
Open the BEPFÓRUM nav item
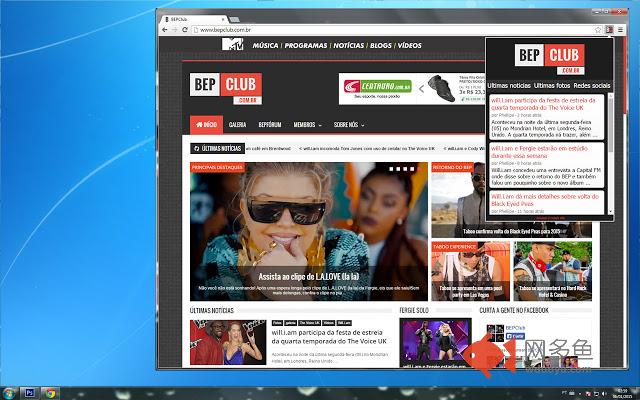270,124
